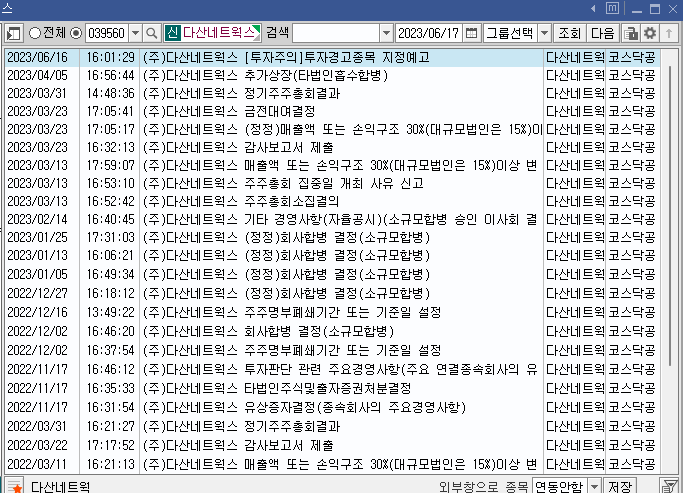Open the 그룹선택 dropdown arrow

point(544,33)
